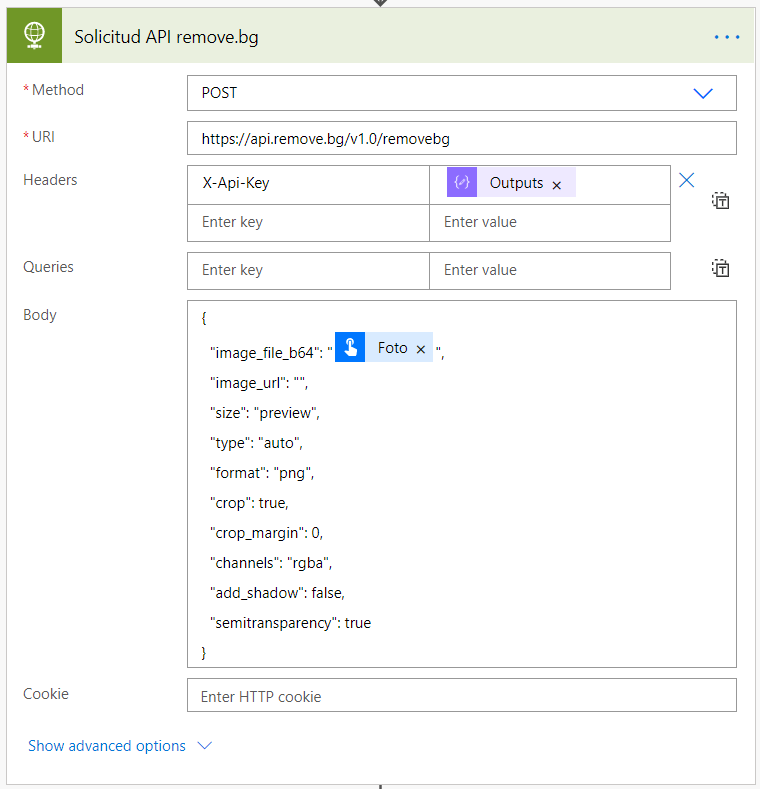This screenshot has height=789, width=760.
Task: Remove the Foto token from body
Action: coord(421,349)
